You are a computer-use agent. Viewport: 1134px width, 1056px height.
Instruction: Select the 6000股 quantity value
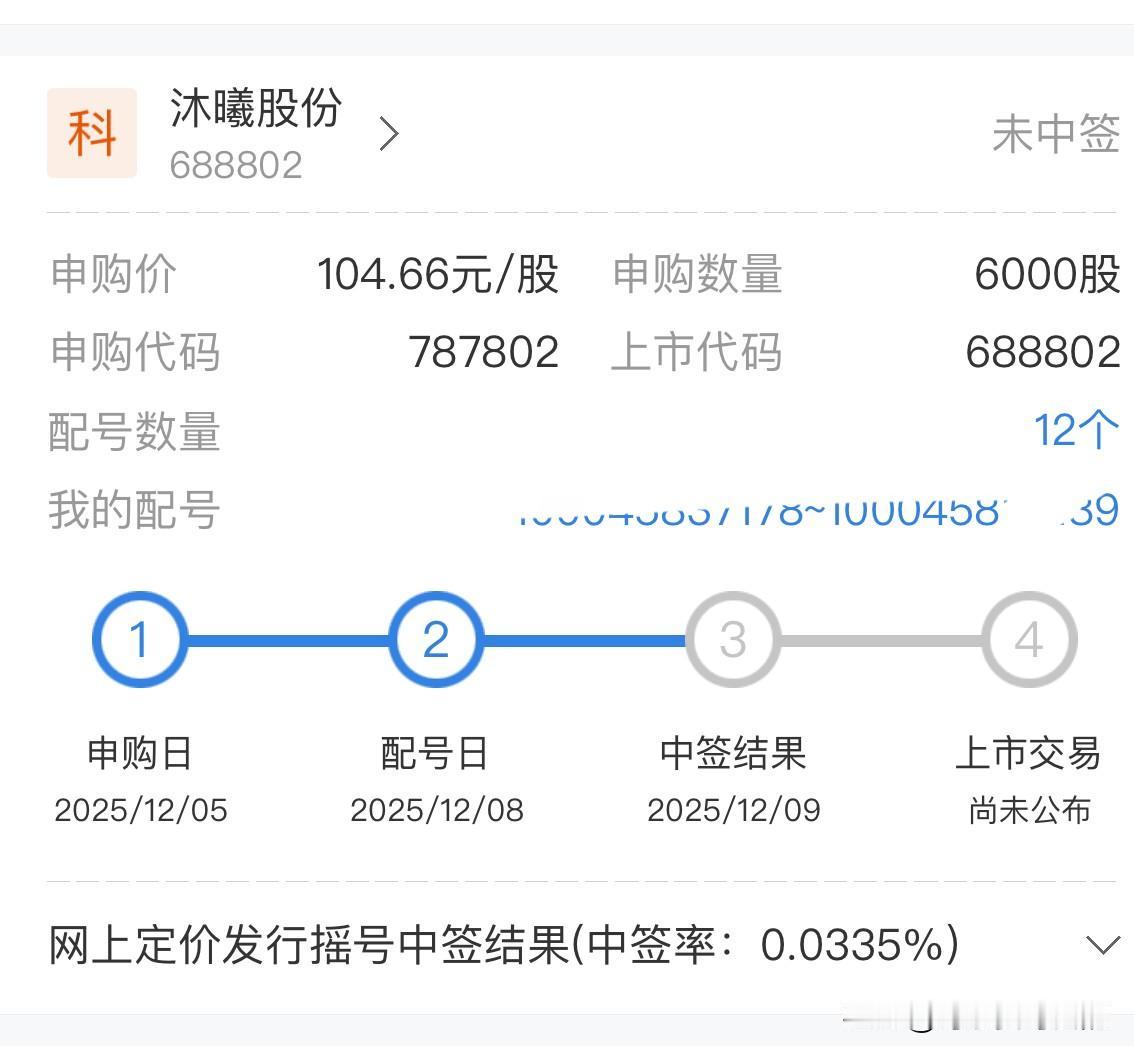pyautogui.click(x=1047, y=274)
